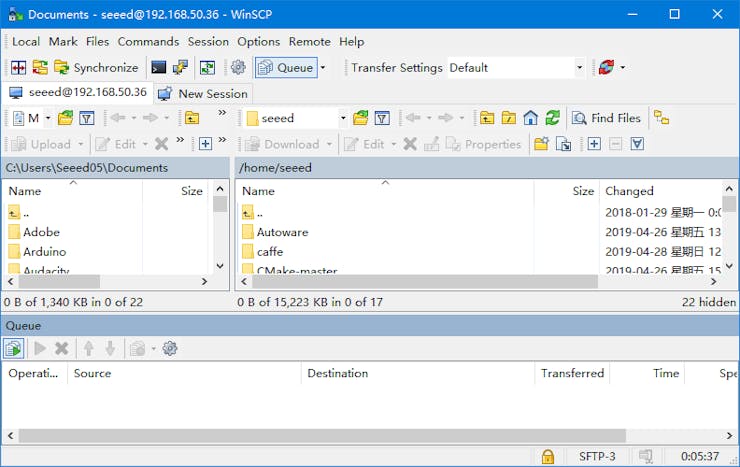Click the Properties button

(484, 144)
